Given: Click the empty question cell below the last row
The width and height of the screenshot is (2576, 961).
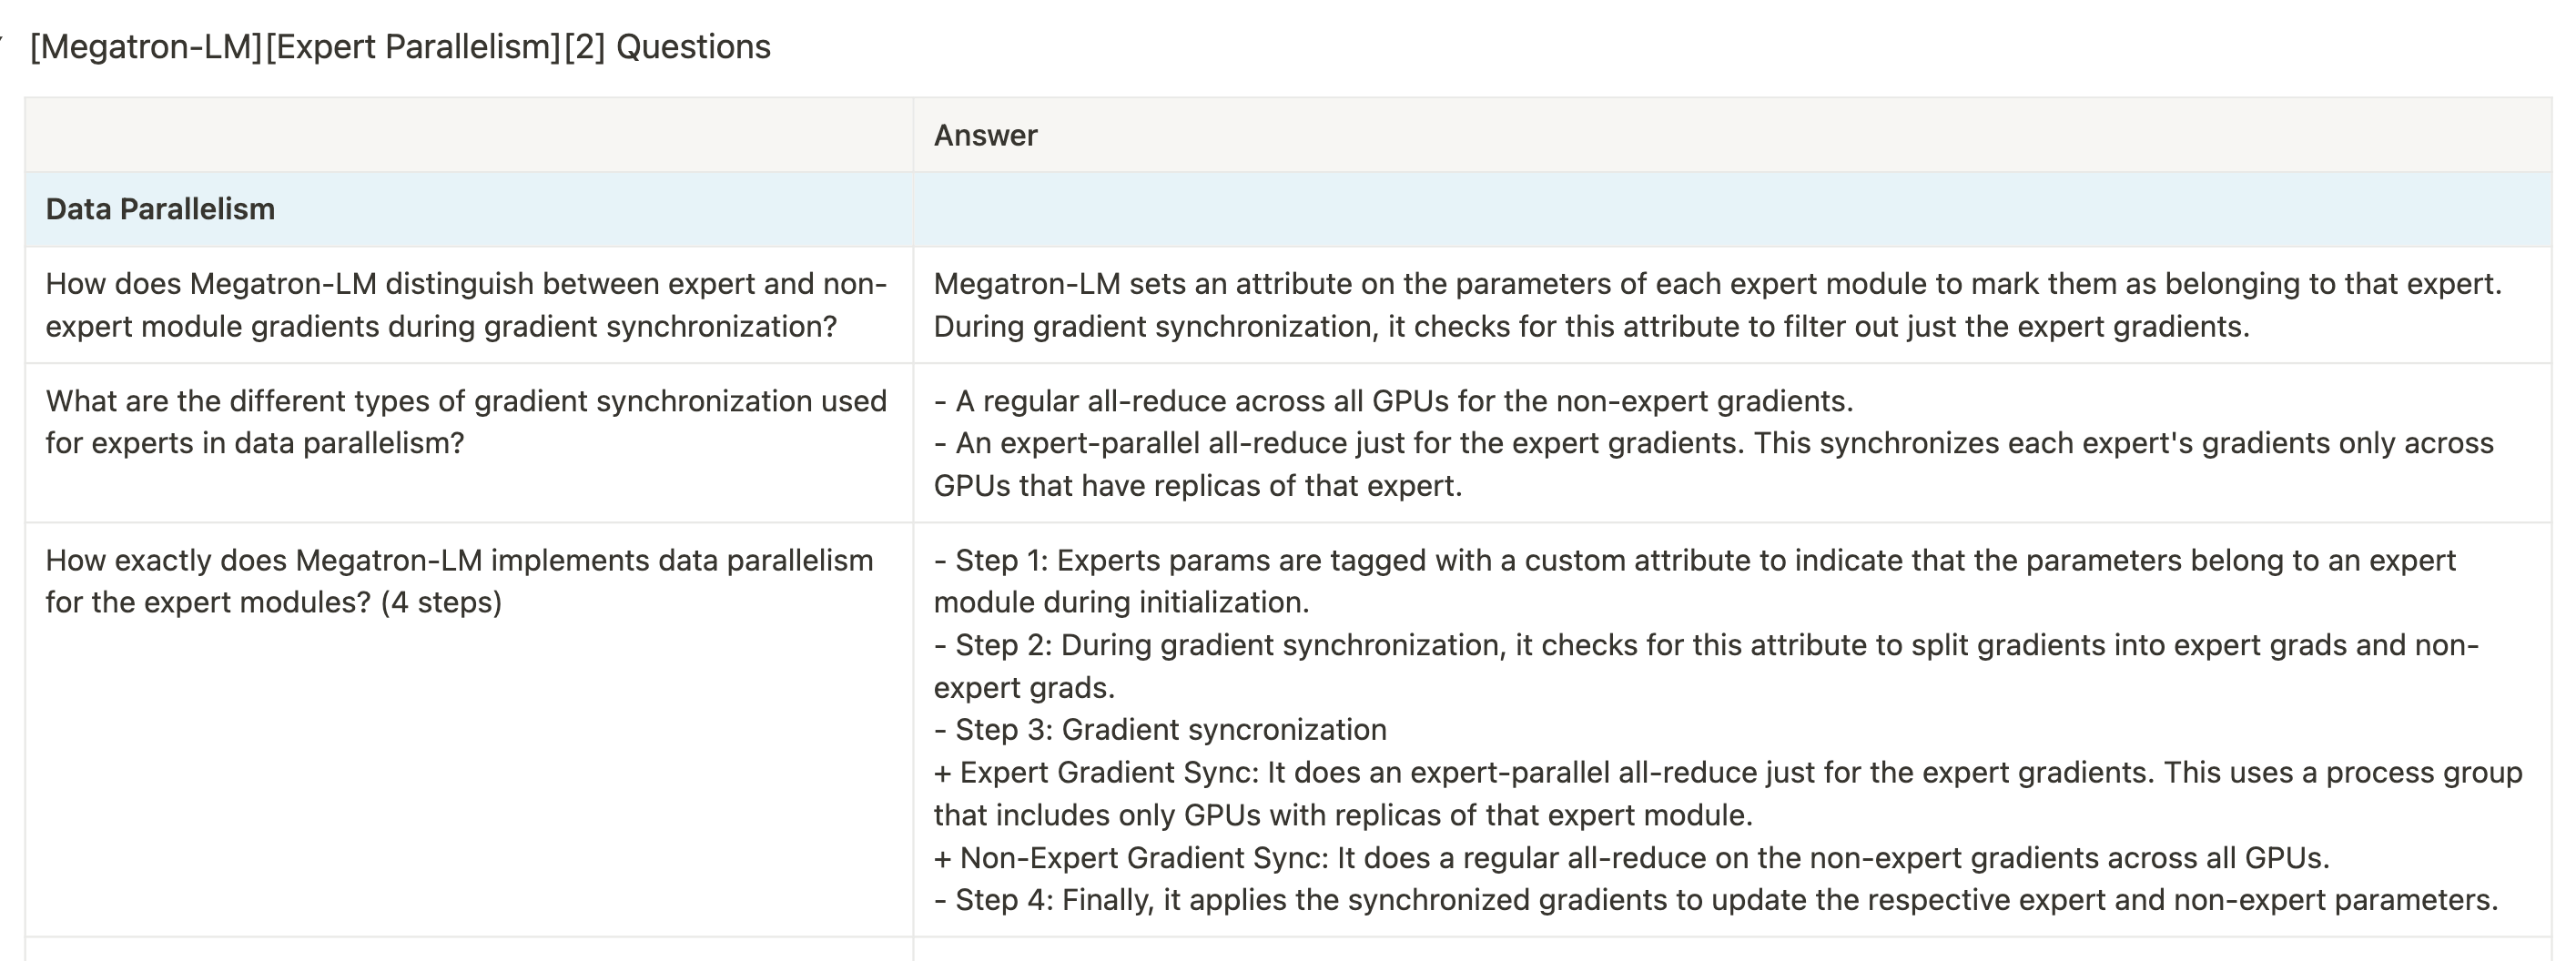Looking at the screenshot, I should pos(468,950).
